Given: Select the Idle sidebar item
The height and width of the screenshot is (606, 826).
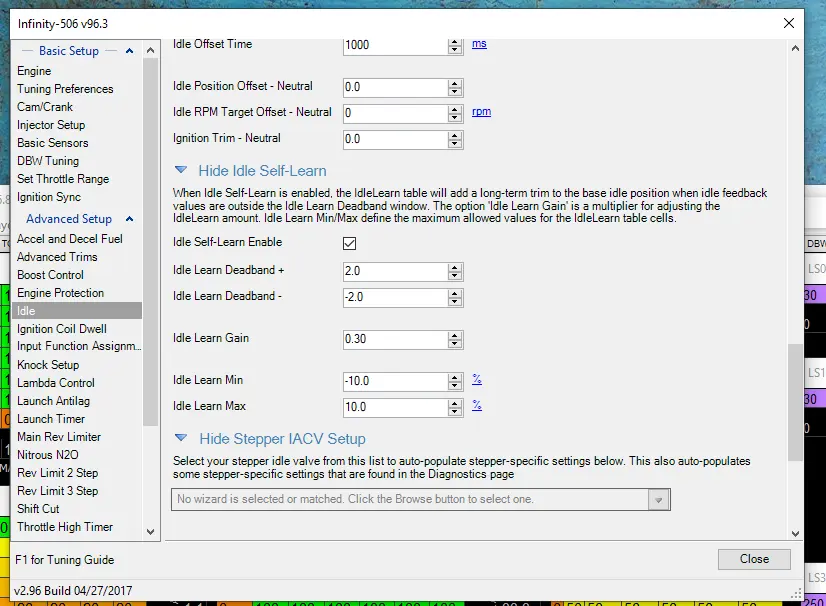Looking at the screenshot, I should pyautogui.click(x=77, y=310).
